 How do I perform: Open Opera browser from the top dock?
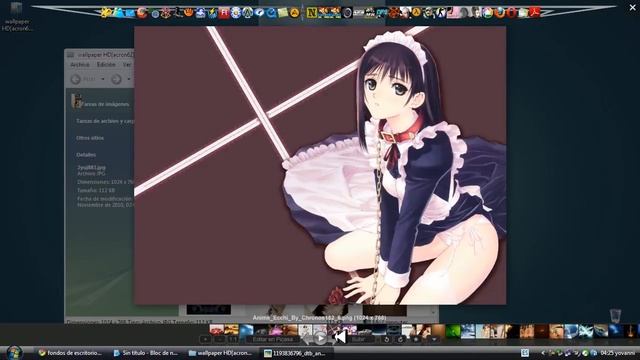[x=511, y=13]
